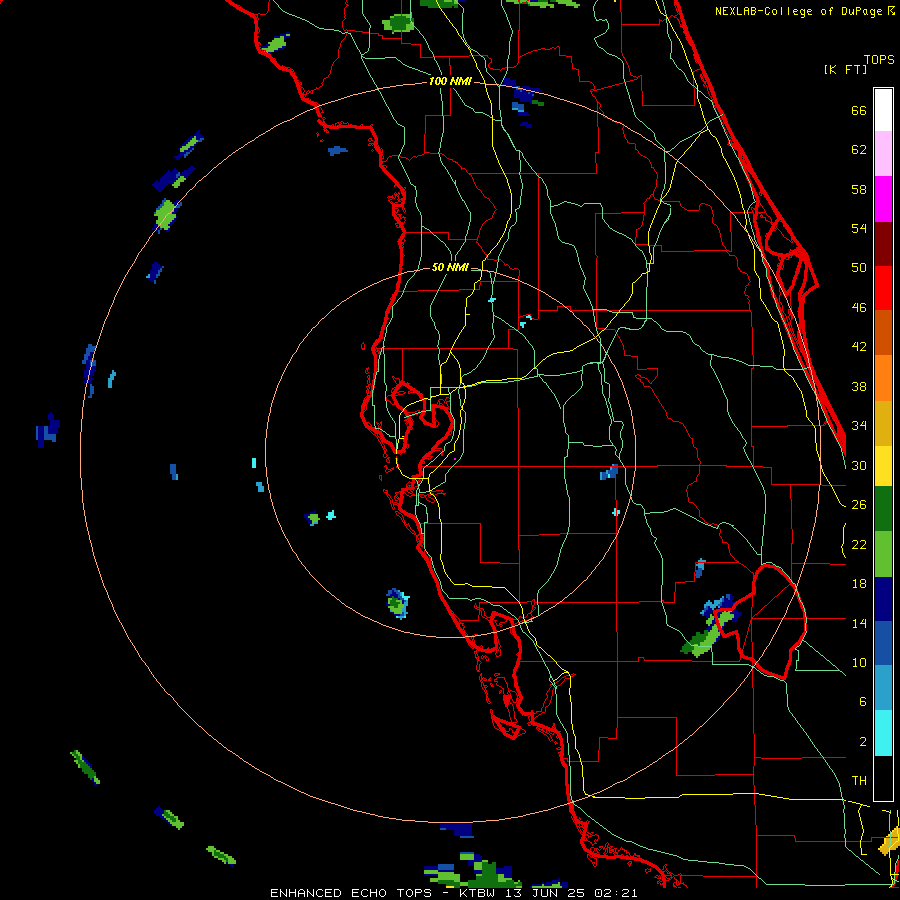Click the green echo cell at top center

pos(398,24)
